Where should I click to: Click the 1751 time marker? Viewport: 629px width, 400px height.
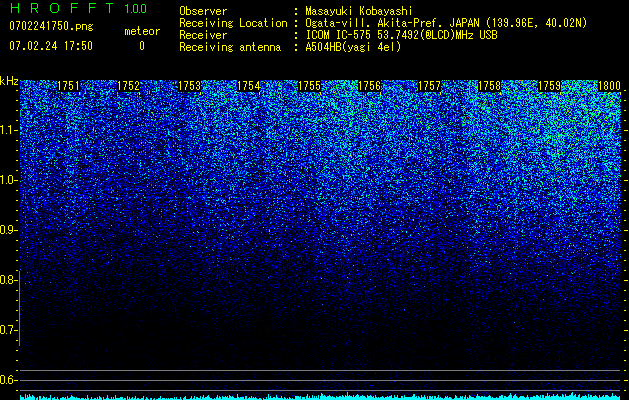coord(69,86)
